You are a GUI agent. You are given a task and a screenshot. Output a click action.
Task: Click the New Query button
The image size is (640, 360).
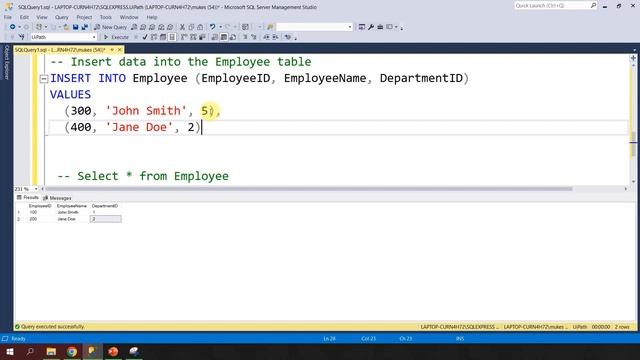110,27
